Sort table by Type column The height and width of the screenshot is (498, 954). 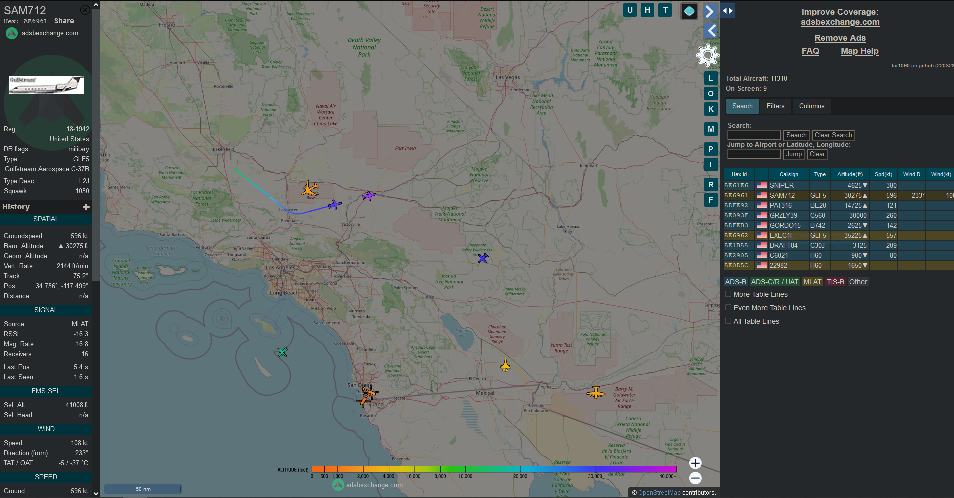coord(820,175)
